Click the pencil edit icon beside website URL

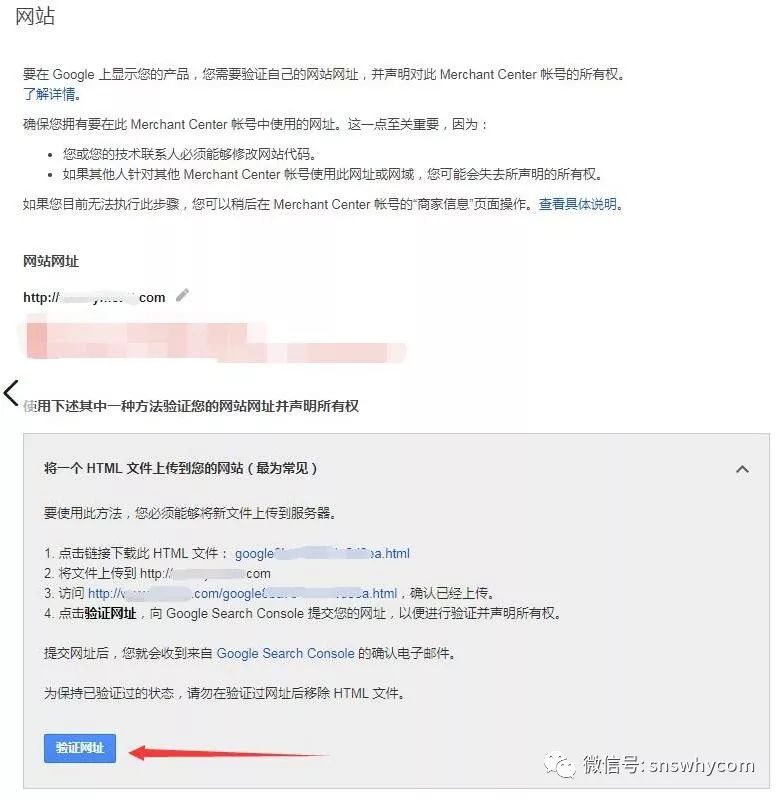[182, 295]
